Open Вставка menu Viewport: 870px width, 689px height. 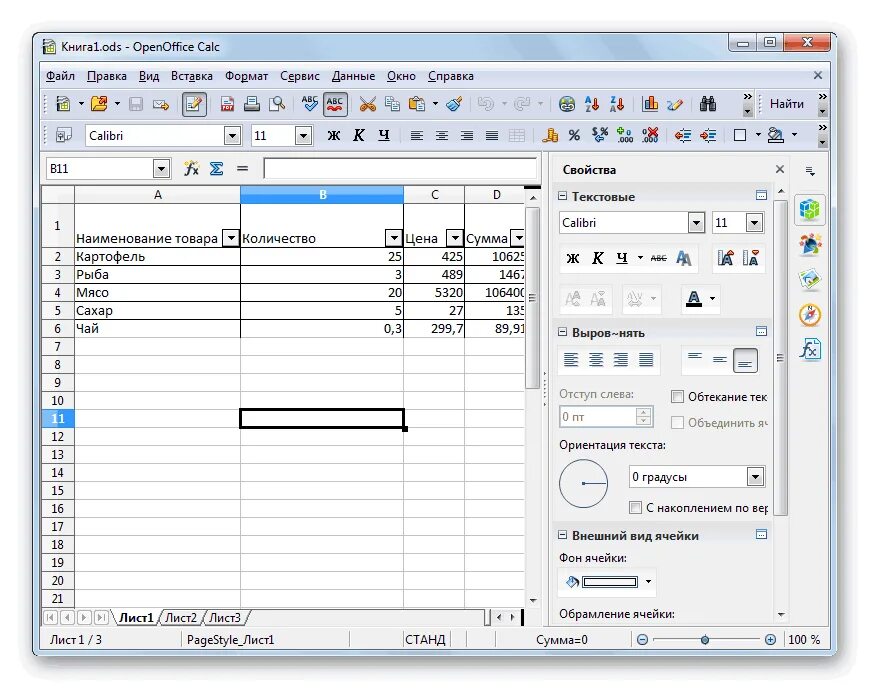[x=191, y=76]
